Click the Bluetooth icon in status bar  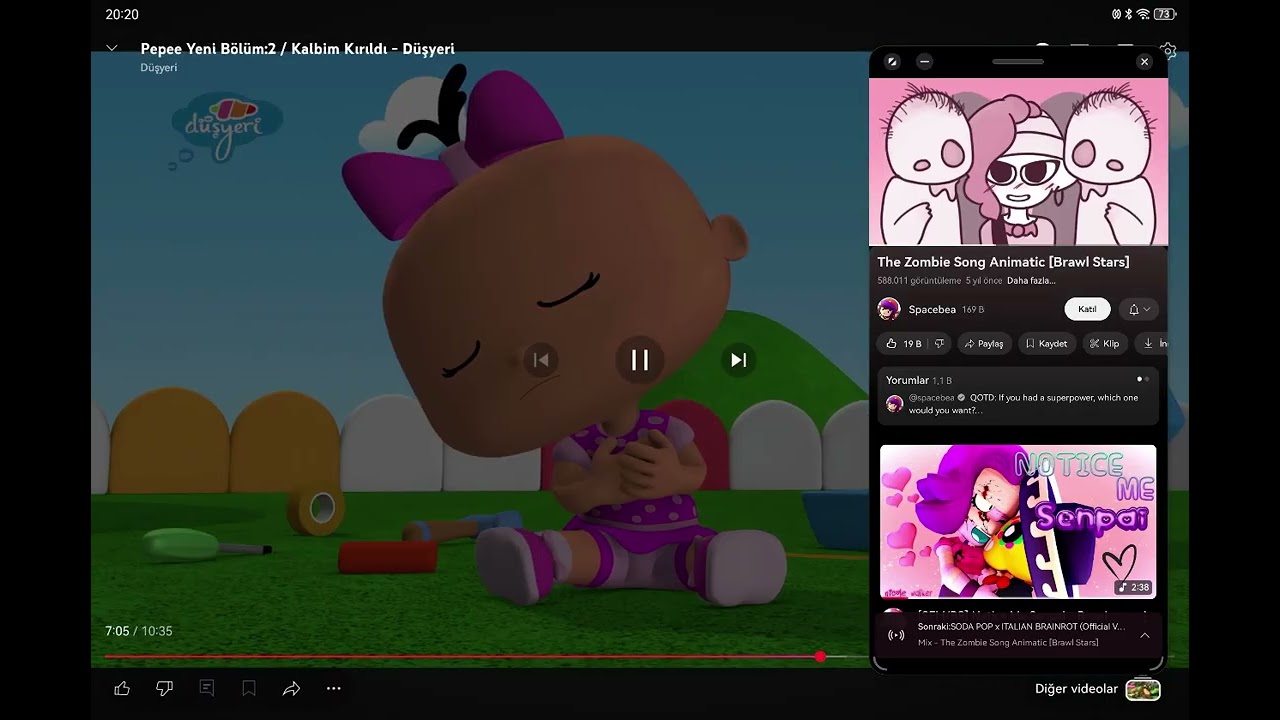1129,14
